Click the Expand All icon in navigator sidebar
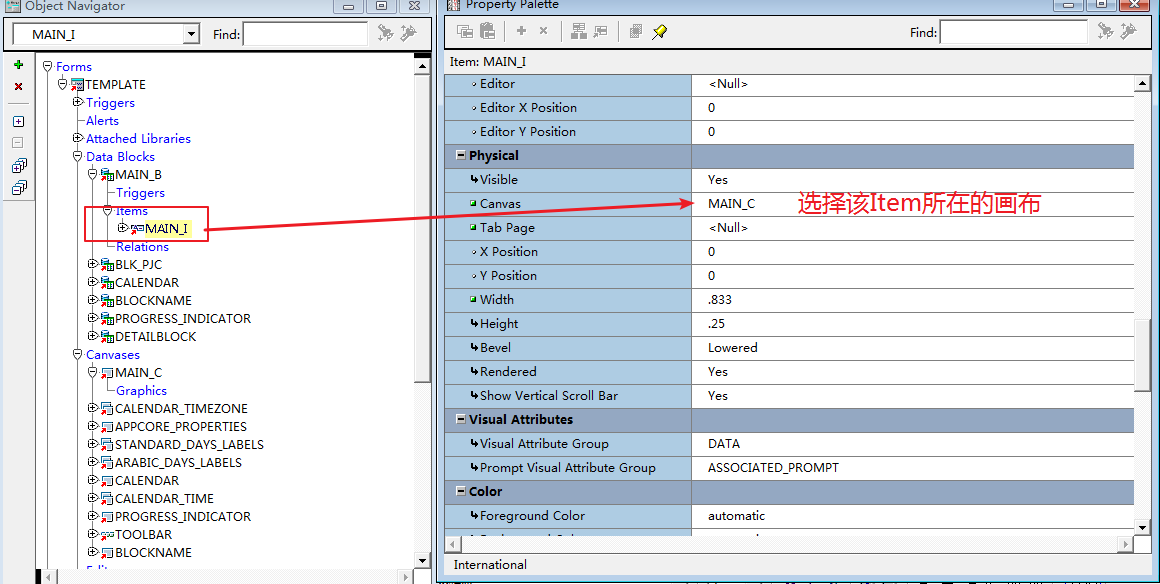Screen dimensions: 1160x584 point(19,166)
